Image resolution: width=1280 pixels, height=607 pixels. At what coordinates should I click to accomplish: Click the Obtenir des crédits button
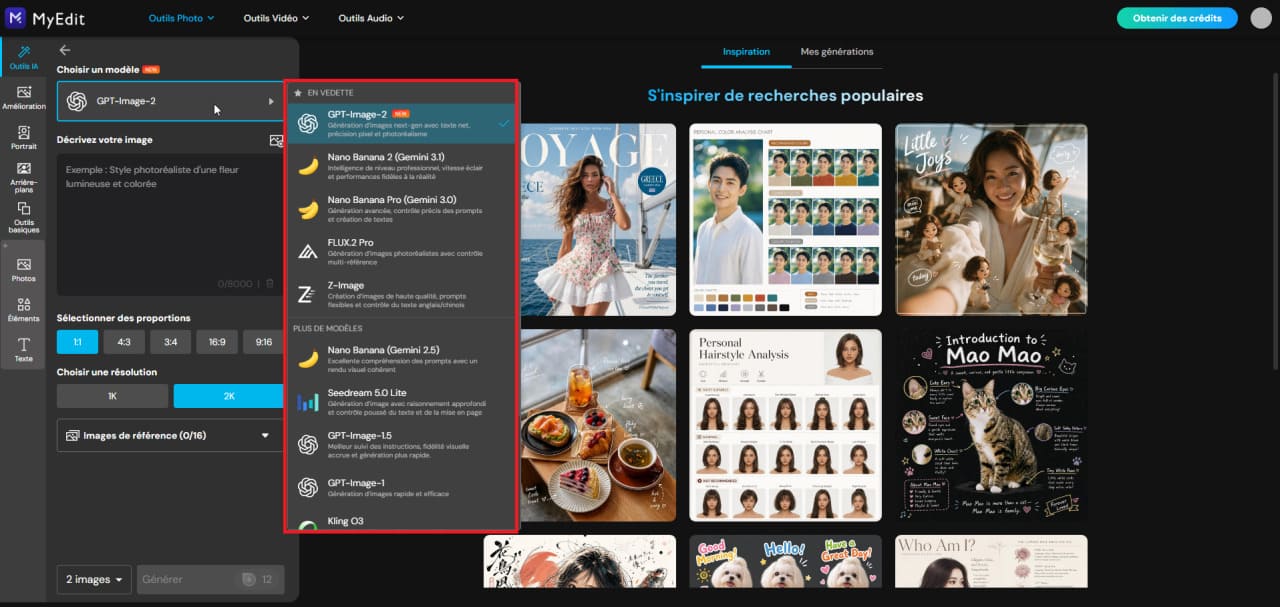[1177, 18]
